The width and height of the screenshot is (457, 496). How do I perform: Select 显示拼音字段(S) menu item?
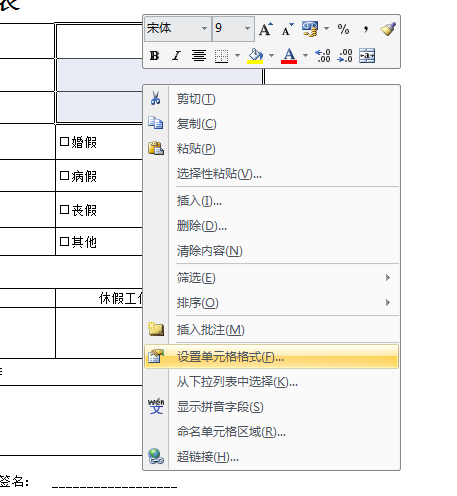point(272,407)
